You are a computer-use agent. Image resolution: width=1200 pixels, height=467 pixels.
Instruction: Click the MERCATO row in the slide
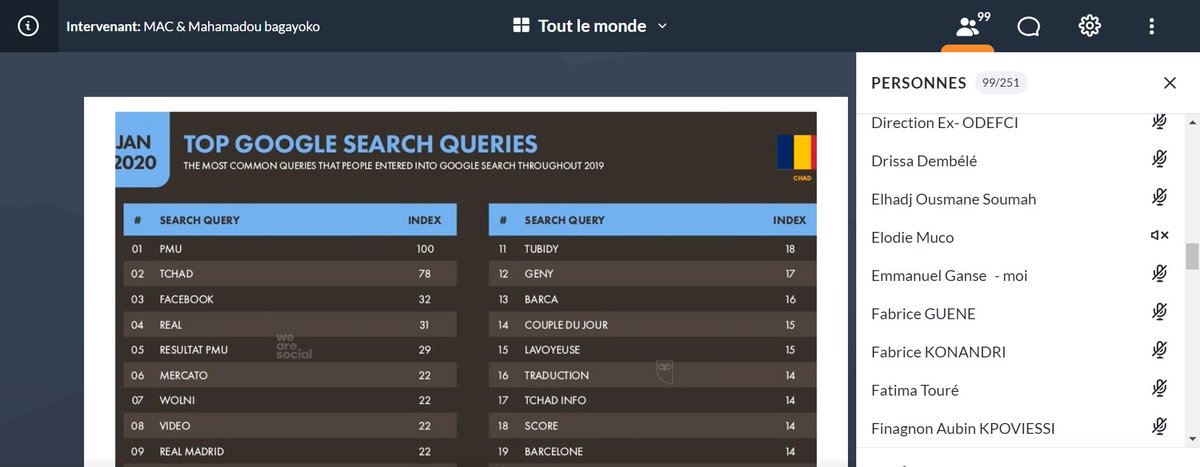point(290,375)
